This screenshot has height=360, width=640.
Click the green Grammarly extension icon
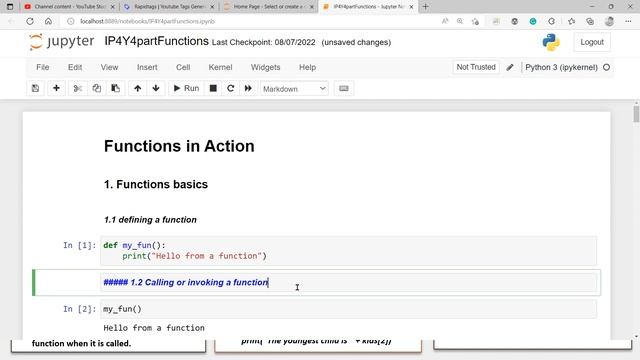coord(533,21)
